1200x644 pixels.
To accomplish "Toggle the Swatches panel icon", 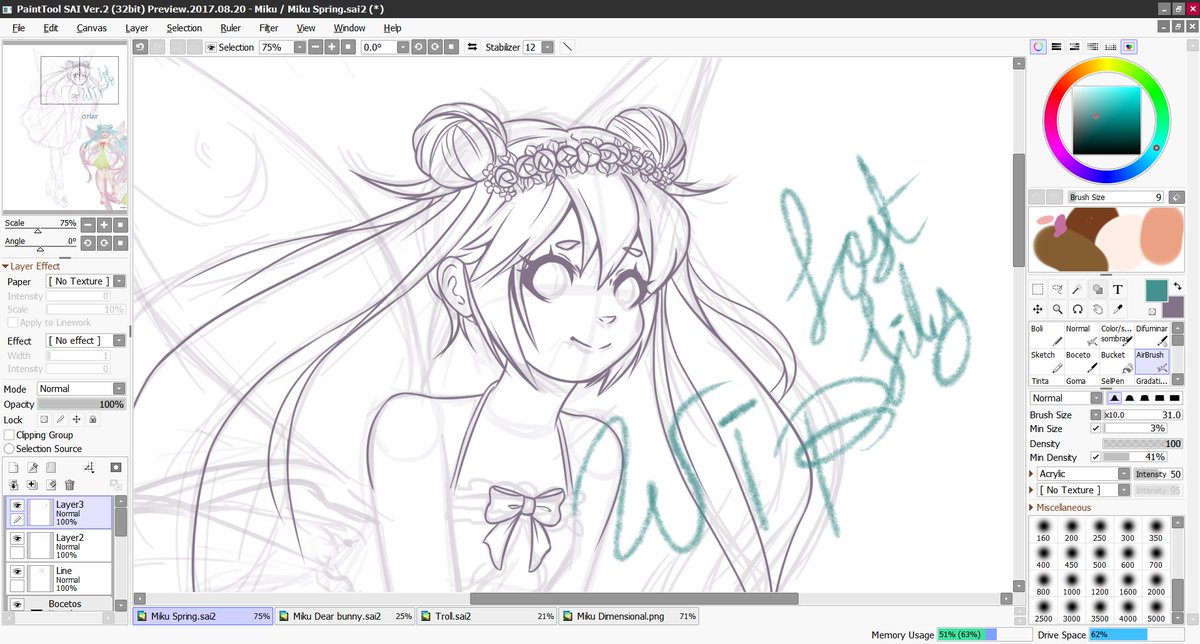I will (x=1111, y=46).
